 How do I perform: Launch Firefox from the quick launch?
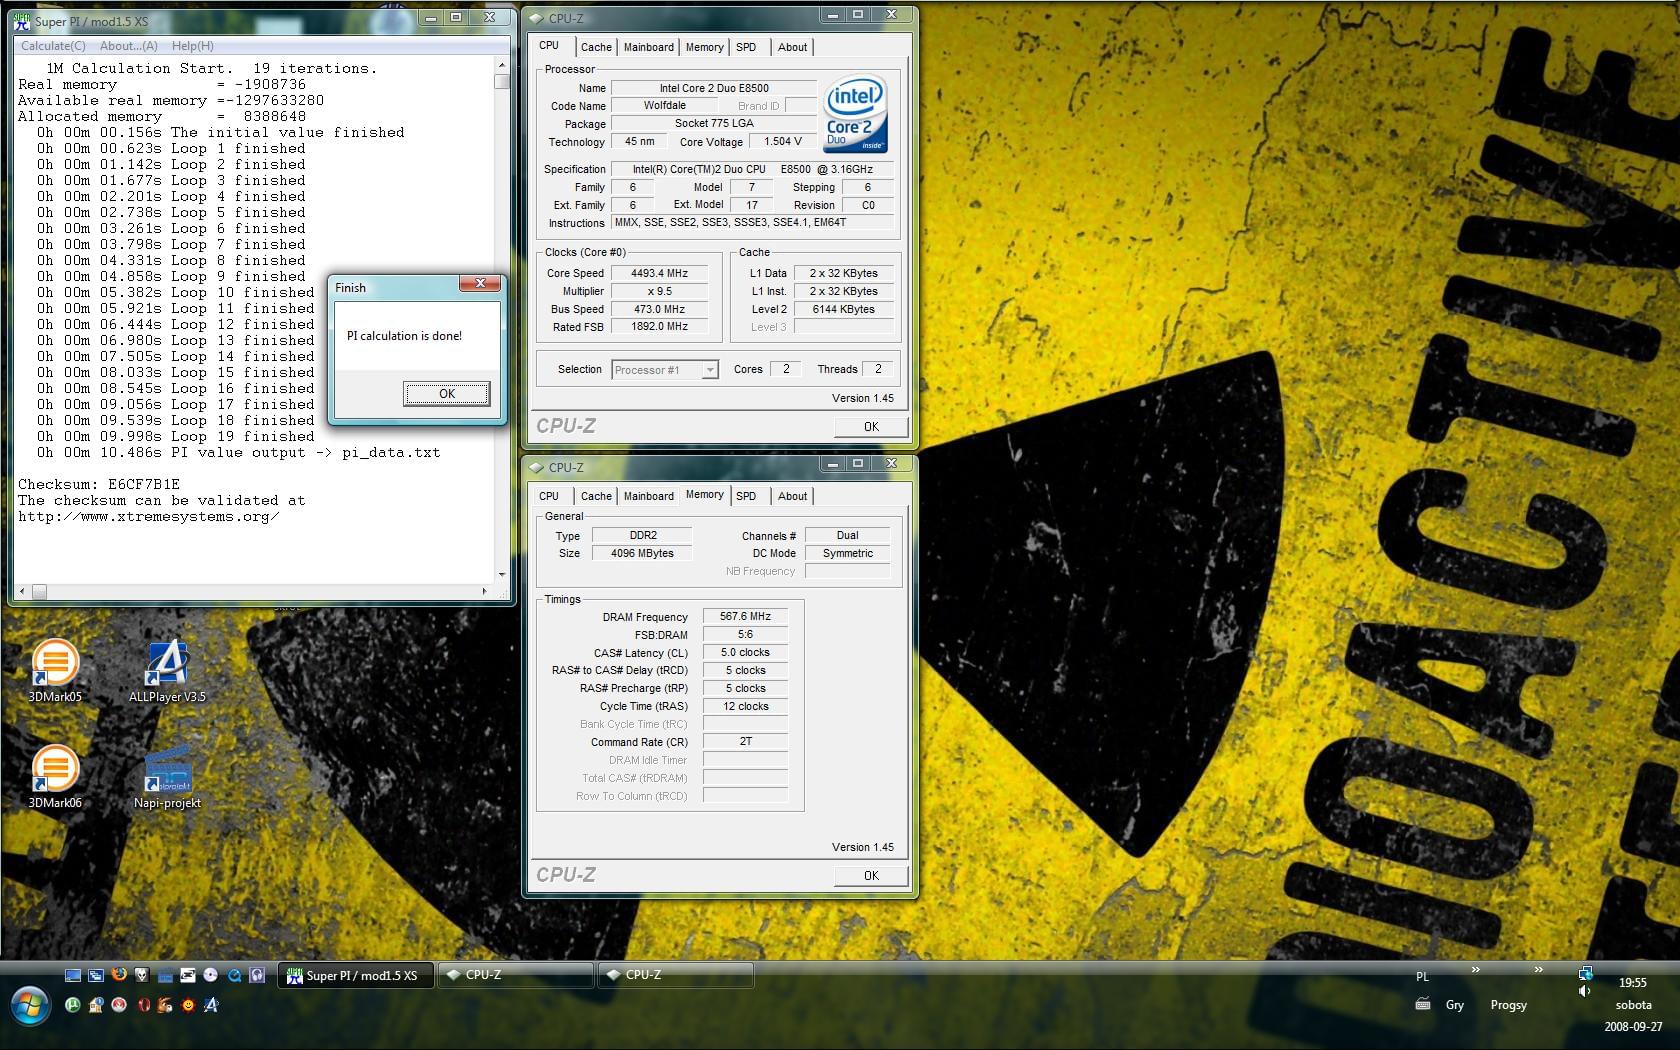tap(119, 975)
